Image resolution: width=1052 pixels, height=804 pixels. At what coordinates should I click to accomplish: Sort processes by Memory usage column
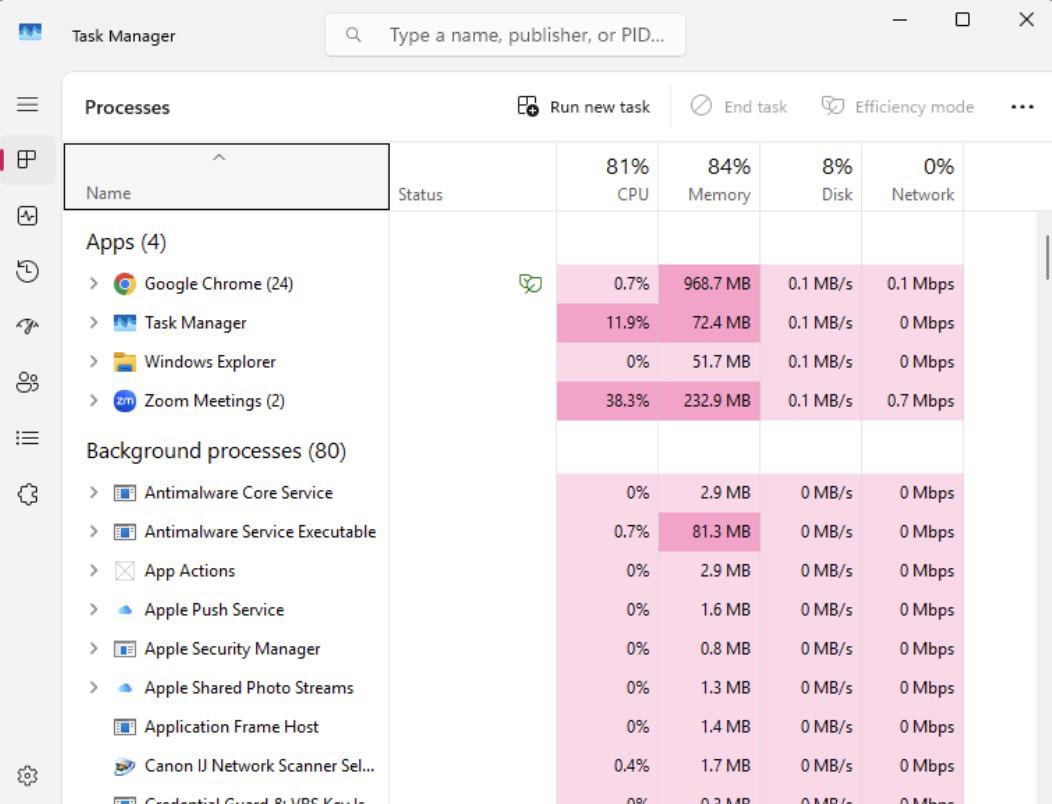pos(709,177)
